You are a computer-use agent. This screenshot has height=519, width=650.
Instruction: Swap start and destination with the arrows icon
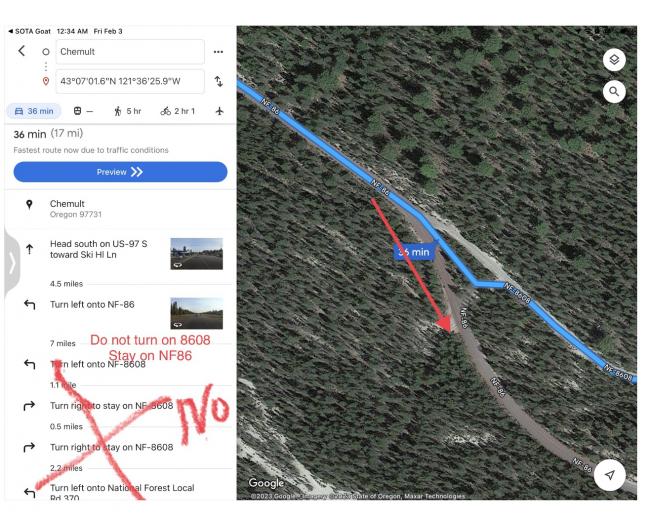(218, 81)
